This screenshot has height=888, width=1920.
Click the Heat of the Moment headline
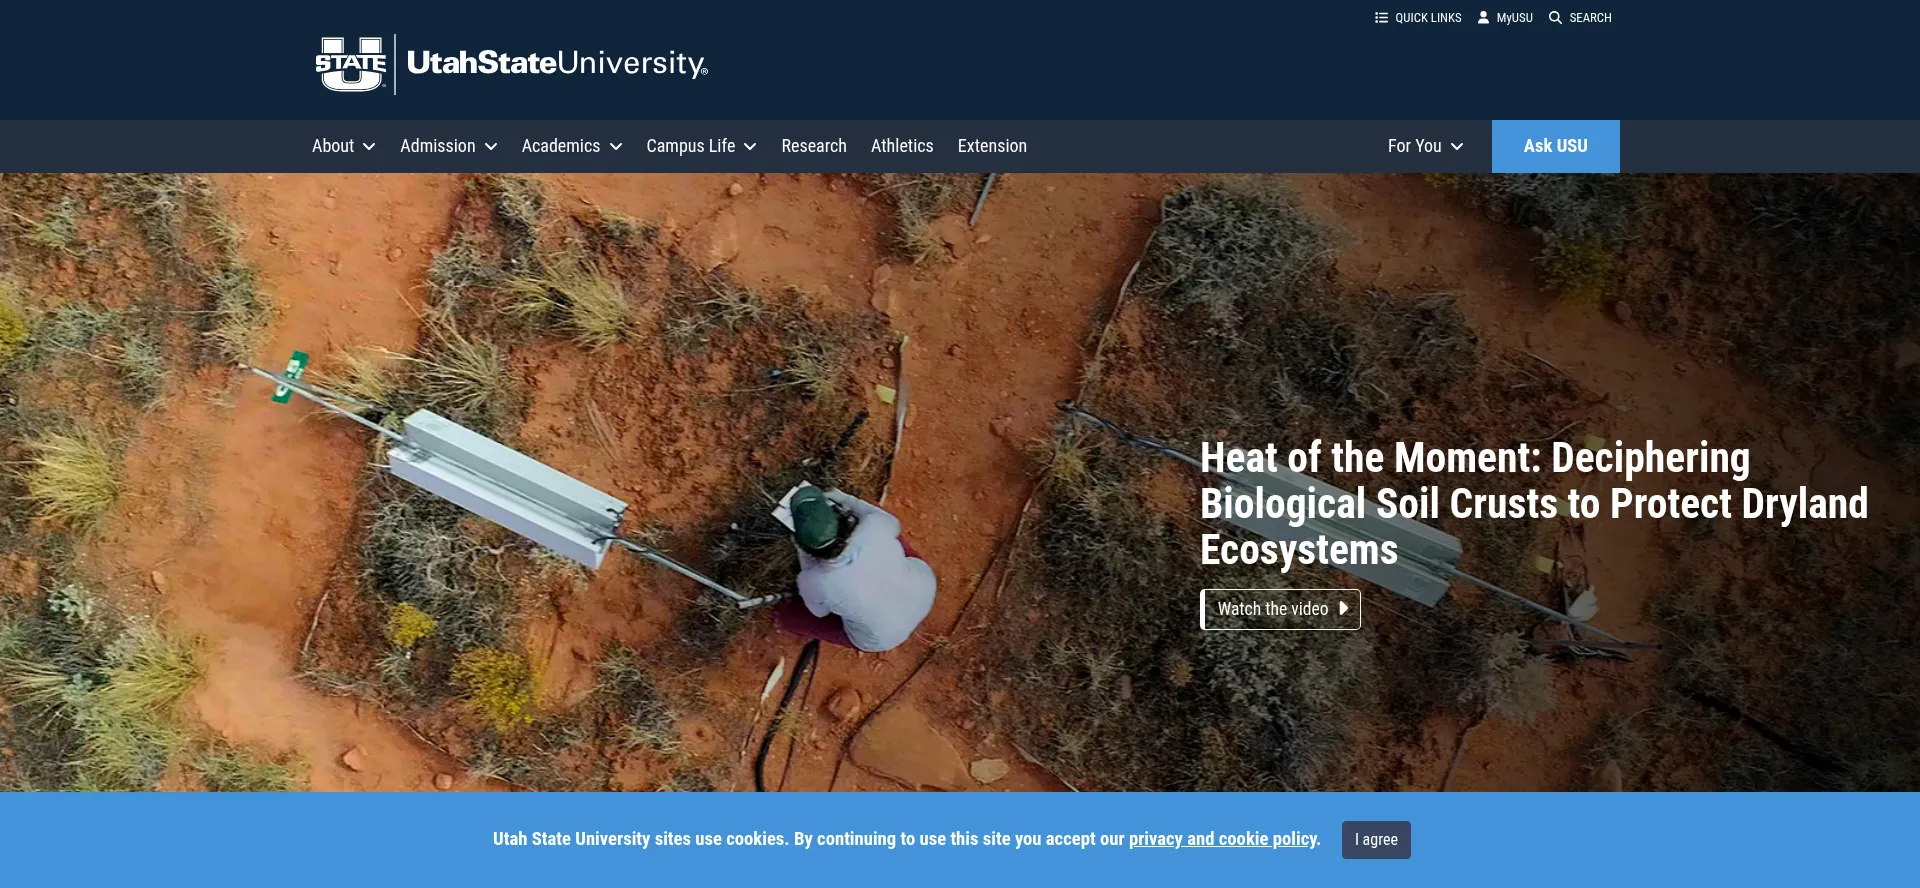pyautogui.click(x=1533, y=504)
